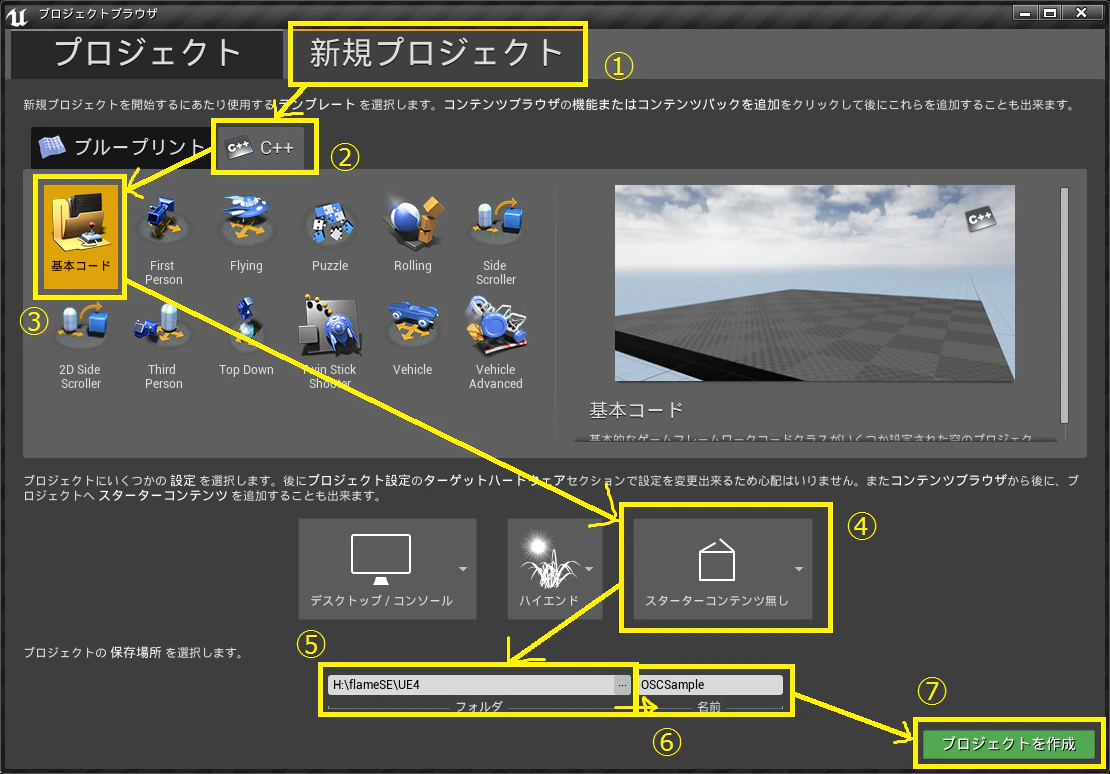Open the ブループリント template tab
Image resolution: width=1110 pixels, height=774 pixels.
pos(122,147)
